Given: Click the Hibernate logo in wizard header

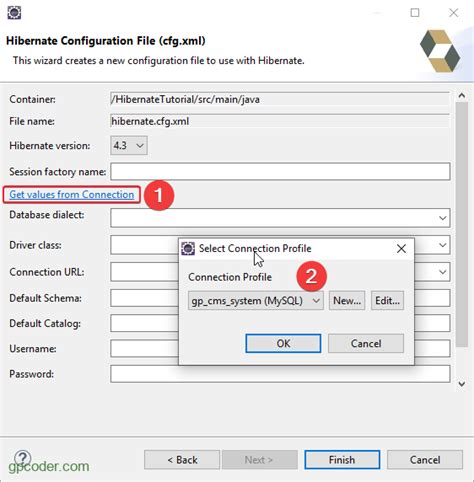Looking at the screenshot, I should (440, 51).
